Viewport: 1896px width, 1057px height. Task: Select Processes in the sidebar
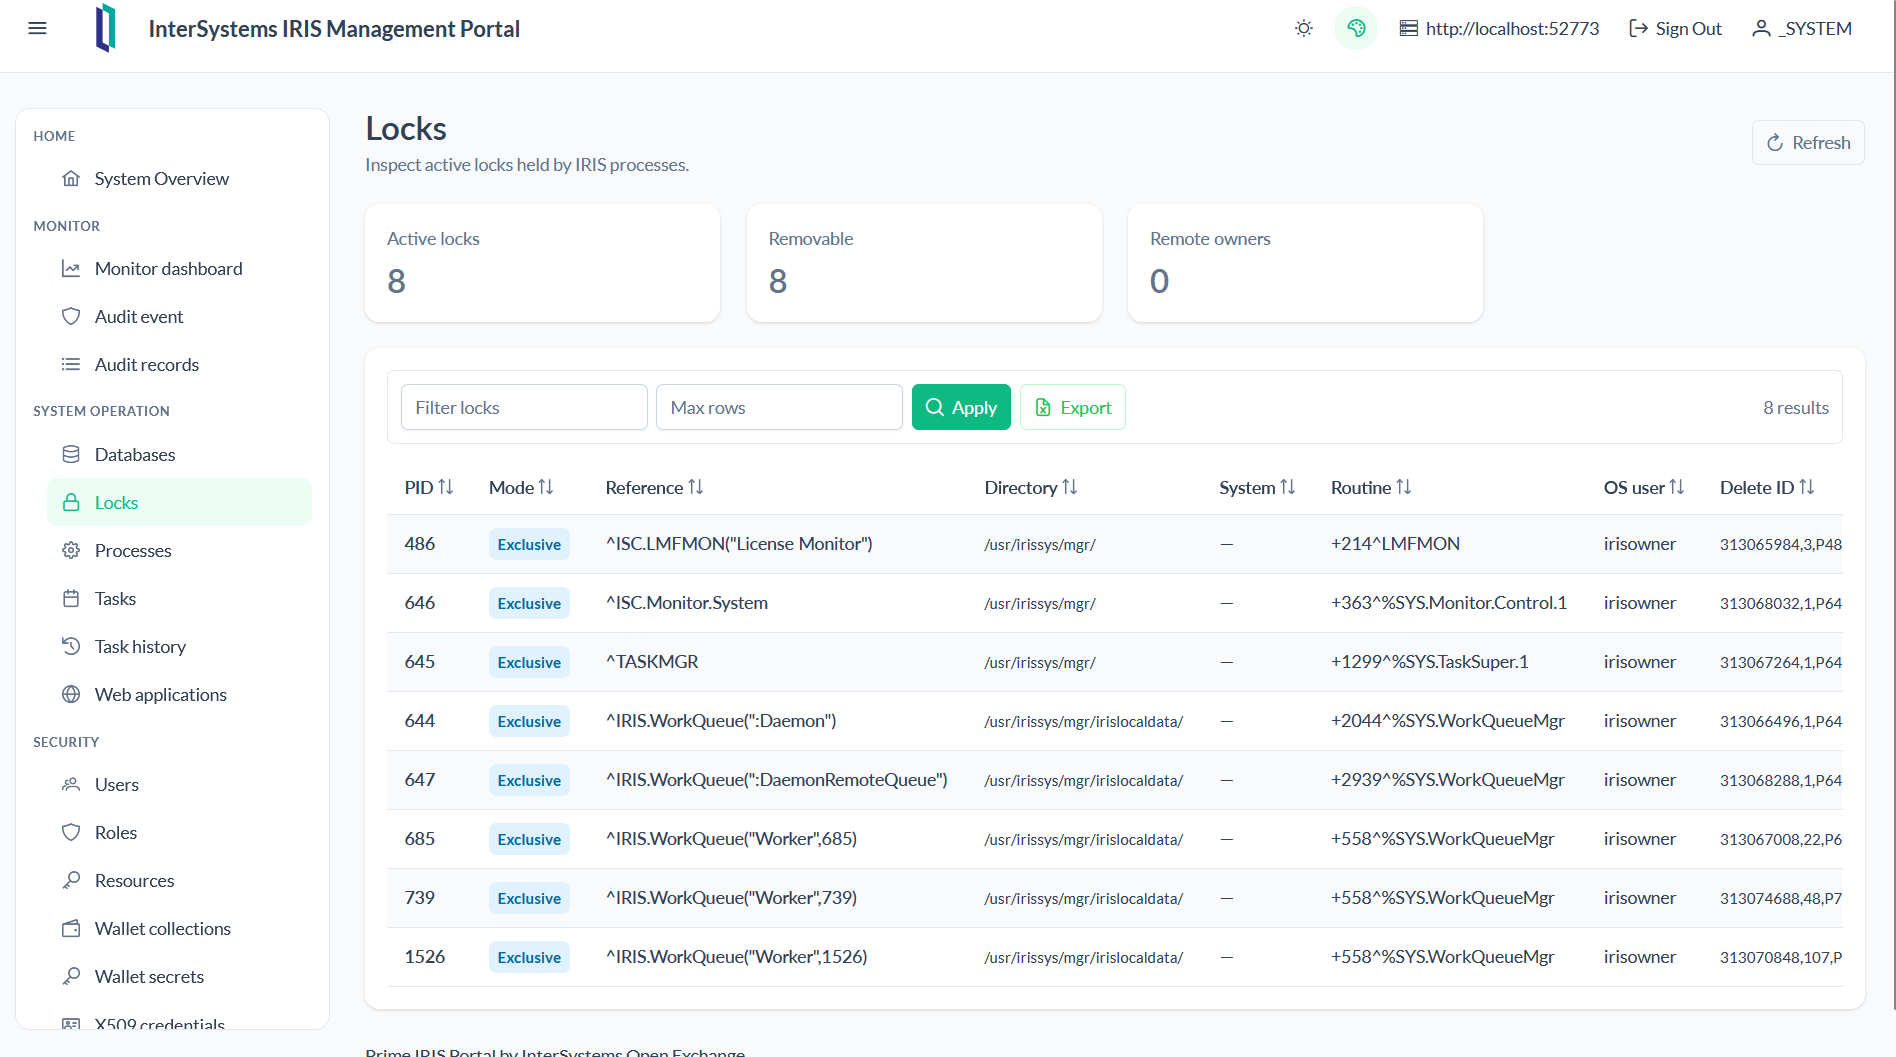[x=179, y=550]
